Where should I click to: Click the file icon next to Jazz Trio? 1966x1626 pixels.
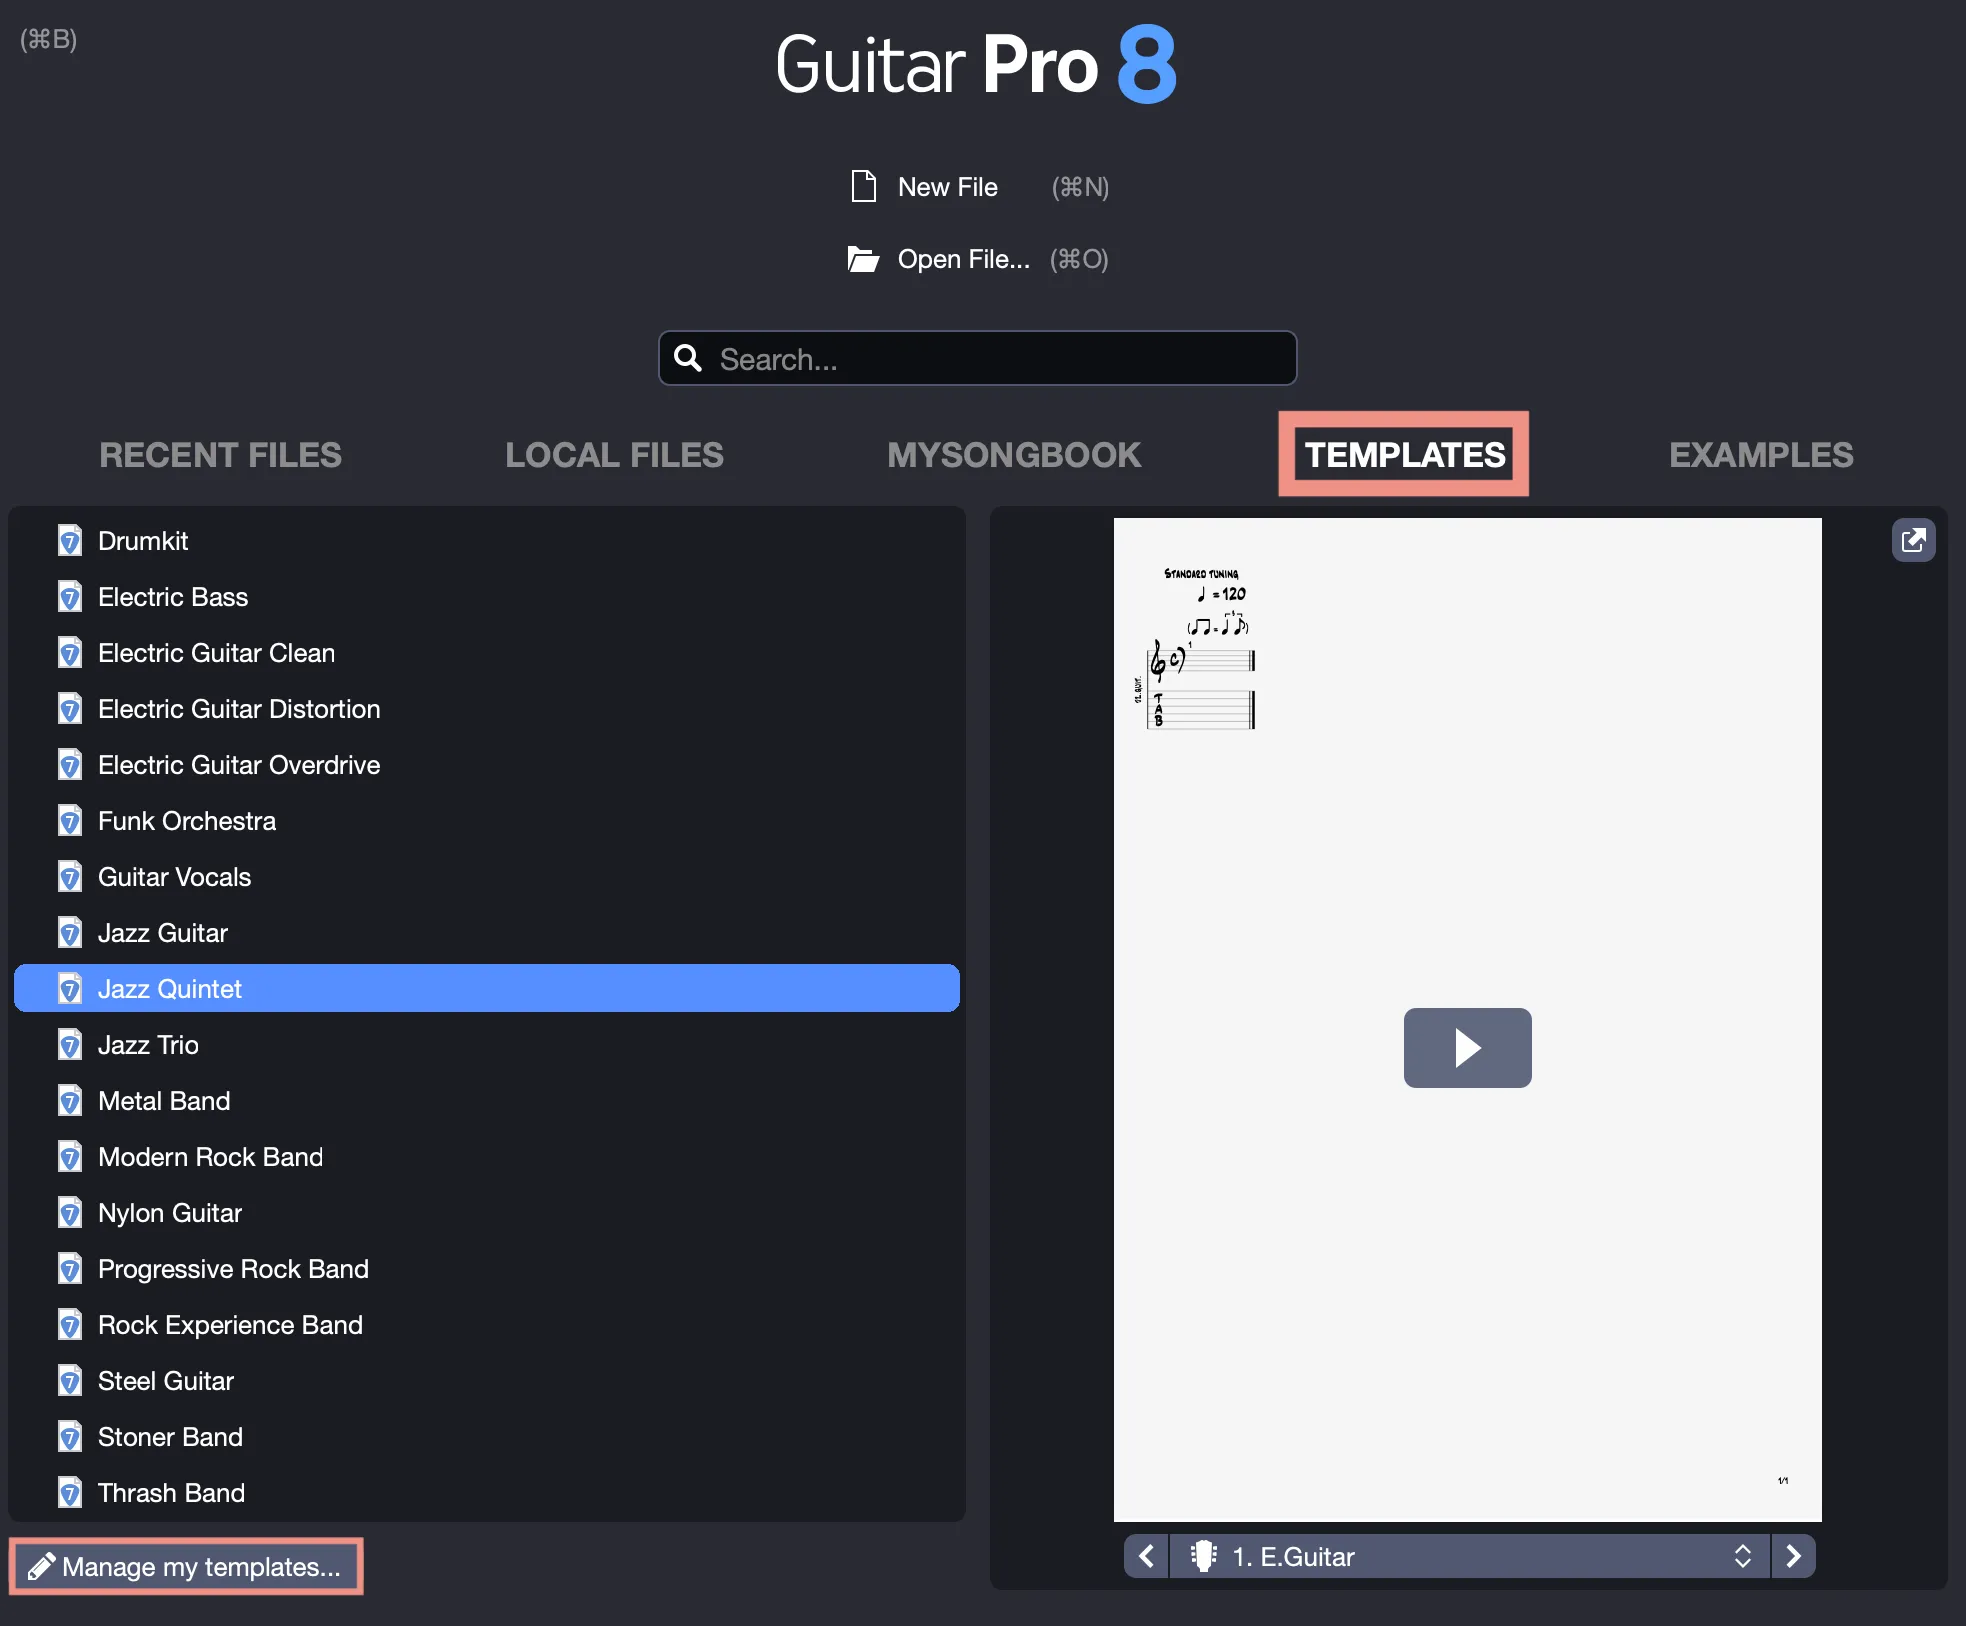(x=70, y=1045)
